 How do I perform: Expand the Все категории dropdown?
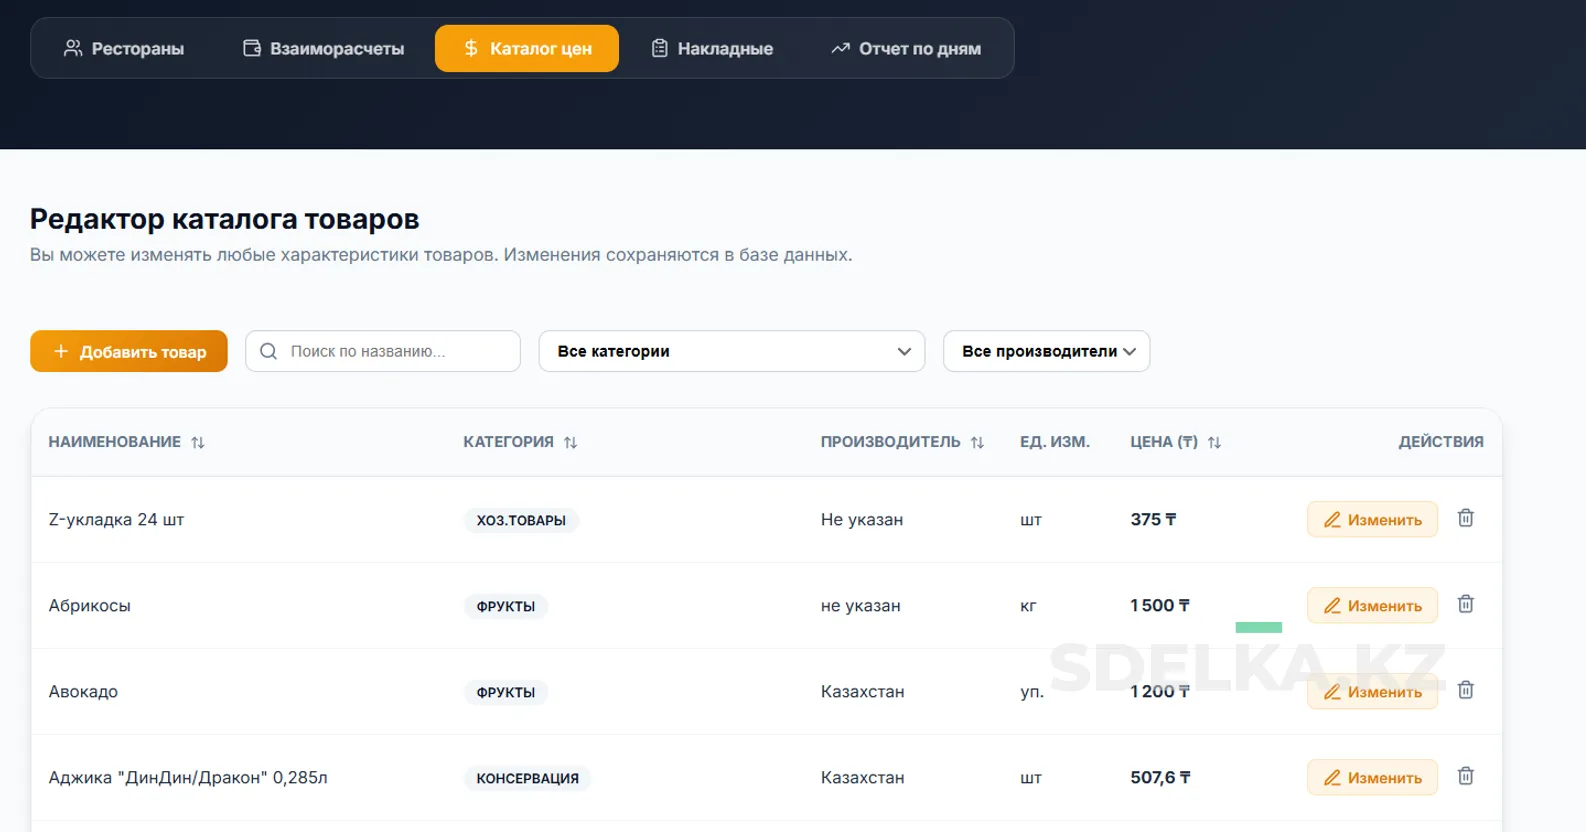click(x=732, y=351)
